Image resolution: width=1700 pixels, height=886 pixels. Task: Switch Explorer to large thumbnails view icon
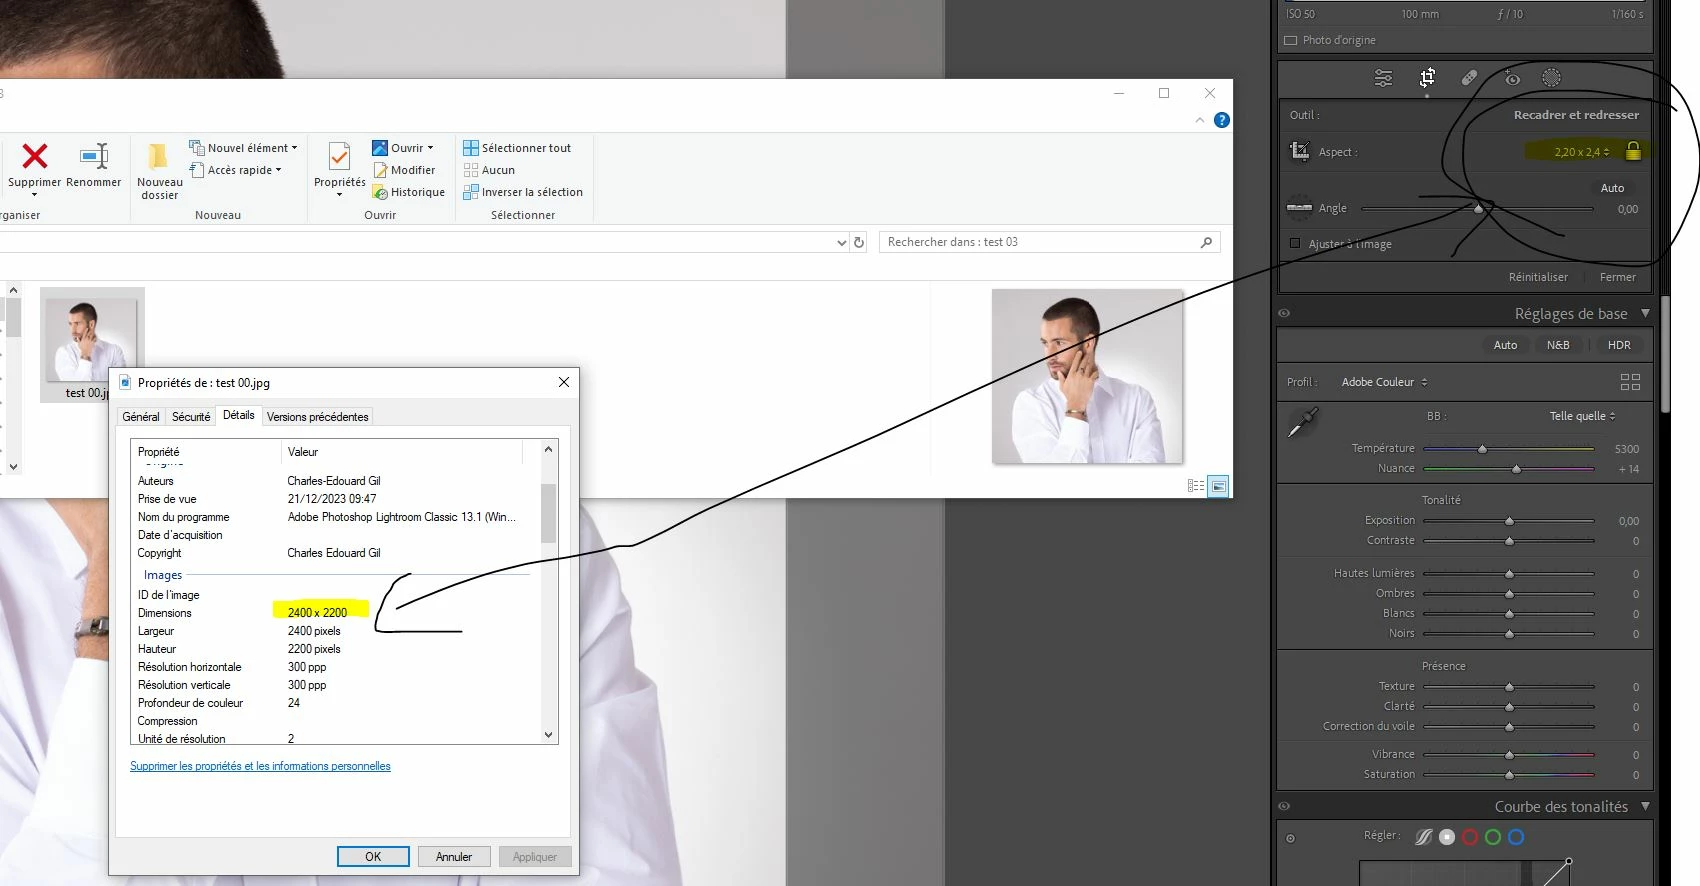[x=1218, y=486]
